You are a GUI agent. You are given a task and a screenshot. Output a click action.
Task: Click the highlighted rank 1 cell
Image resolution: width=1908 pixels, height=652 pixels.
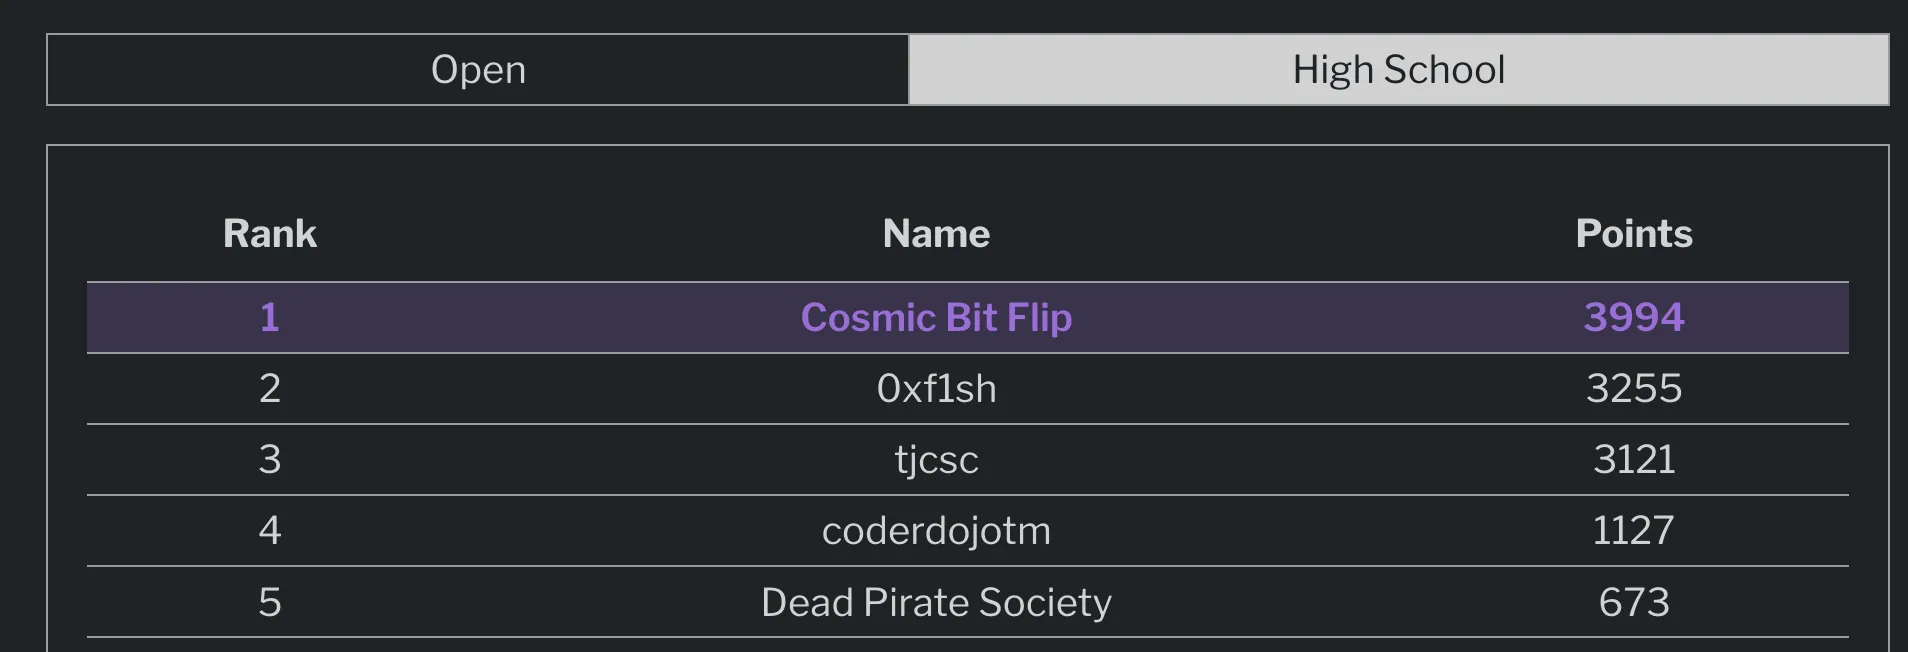[269, 317]
